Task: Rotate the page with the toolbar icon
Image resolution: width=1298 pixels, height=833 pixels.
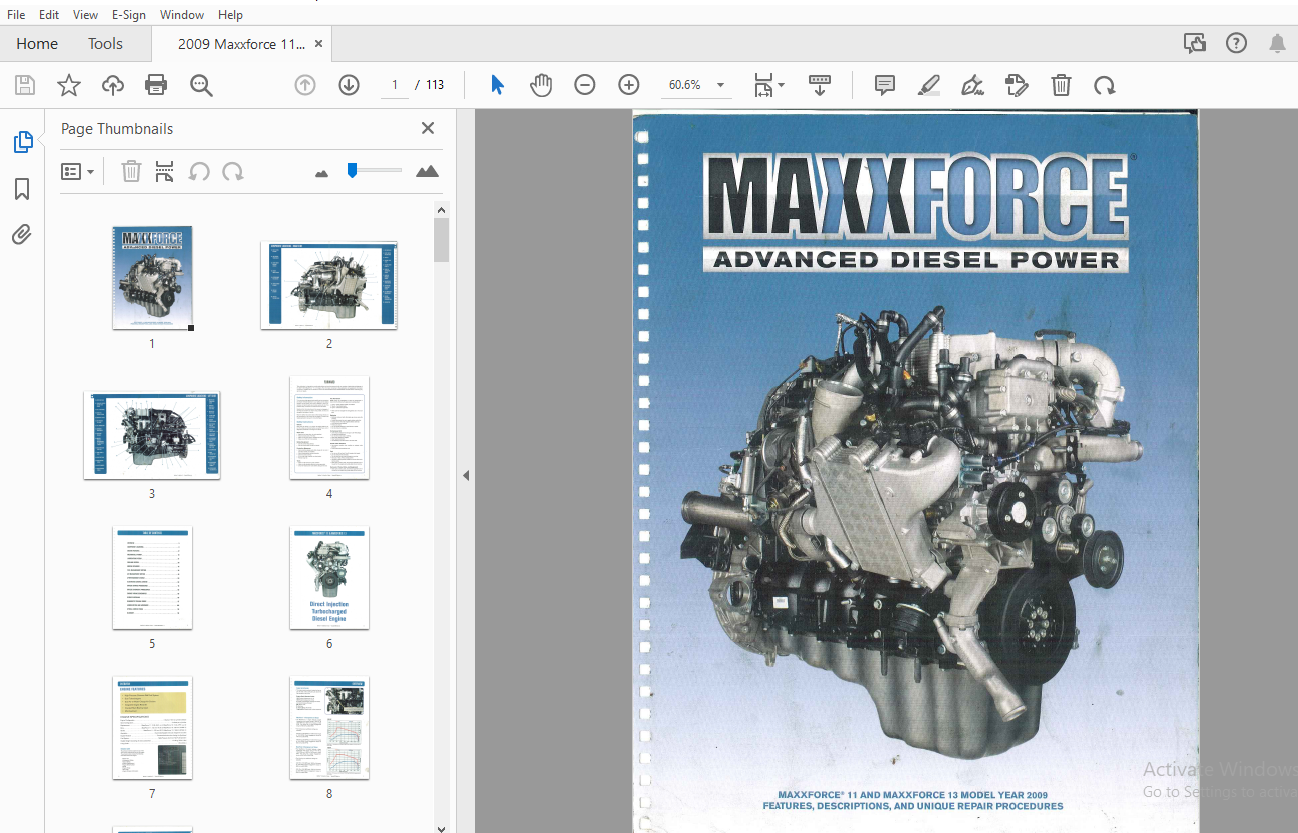Action: 1105,85
